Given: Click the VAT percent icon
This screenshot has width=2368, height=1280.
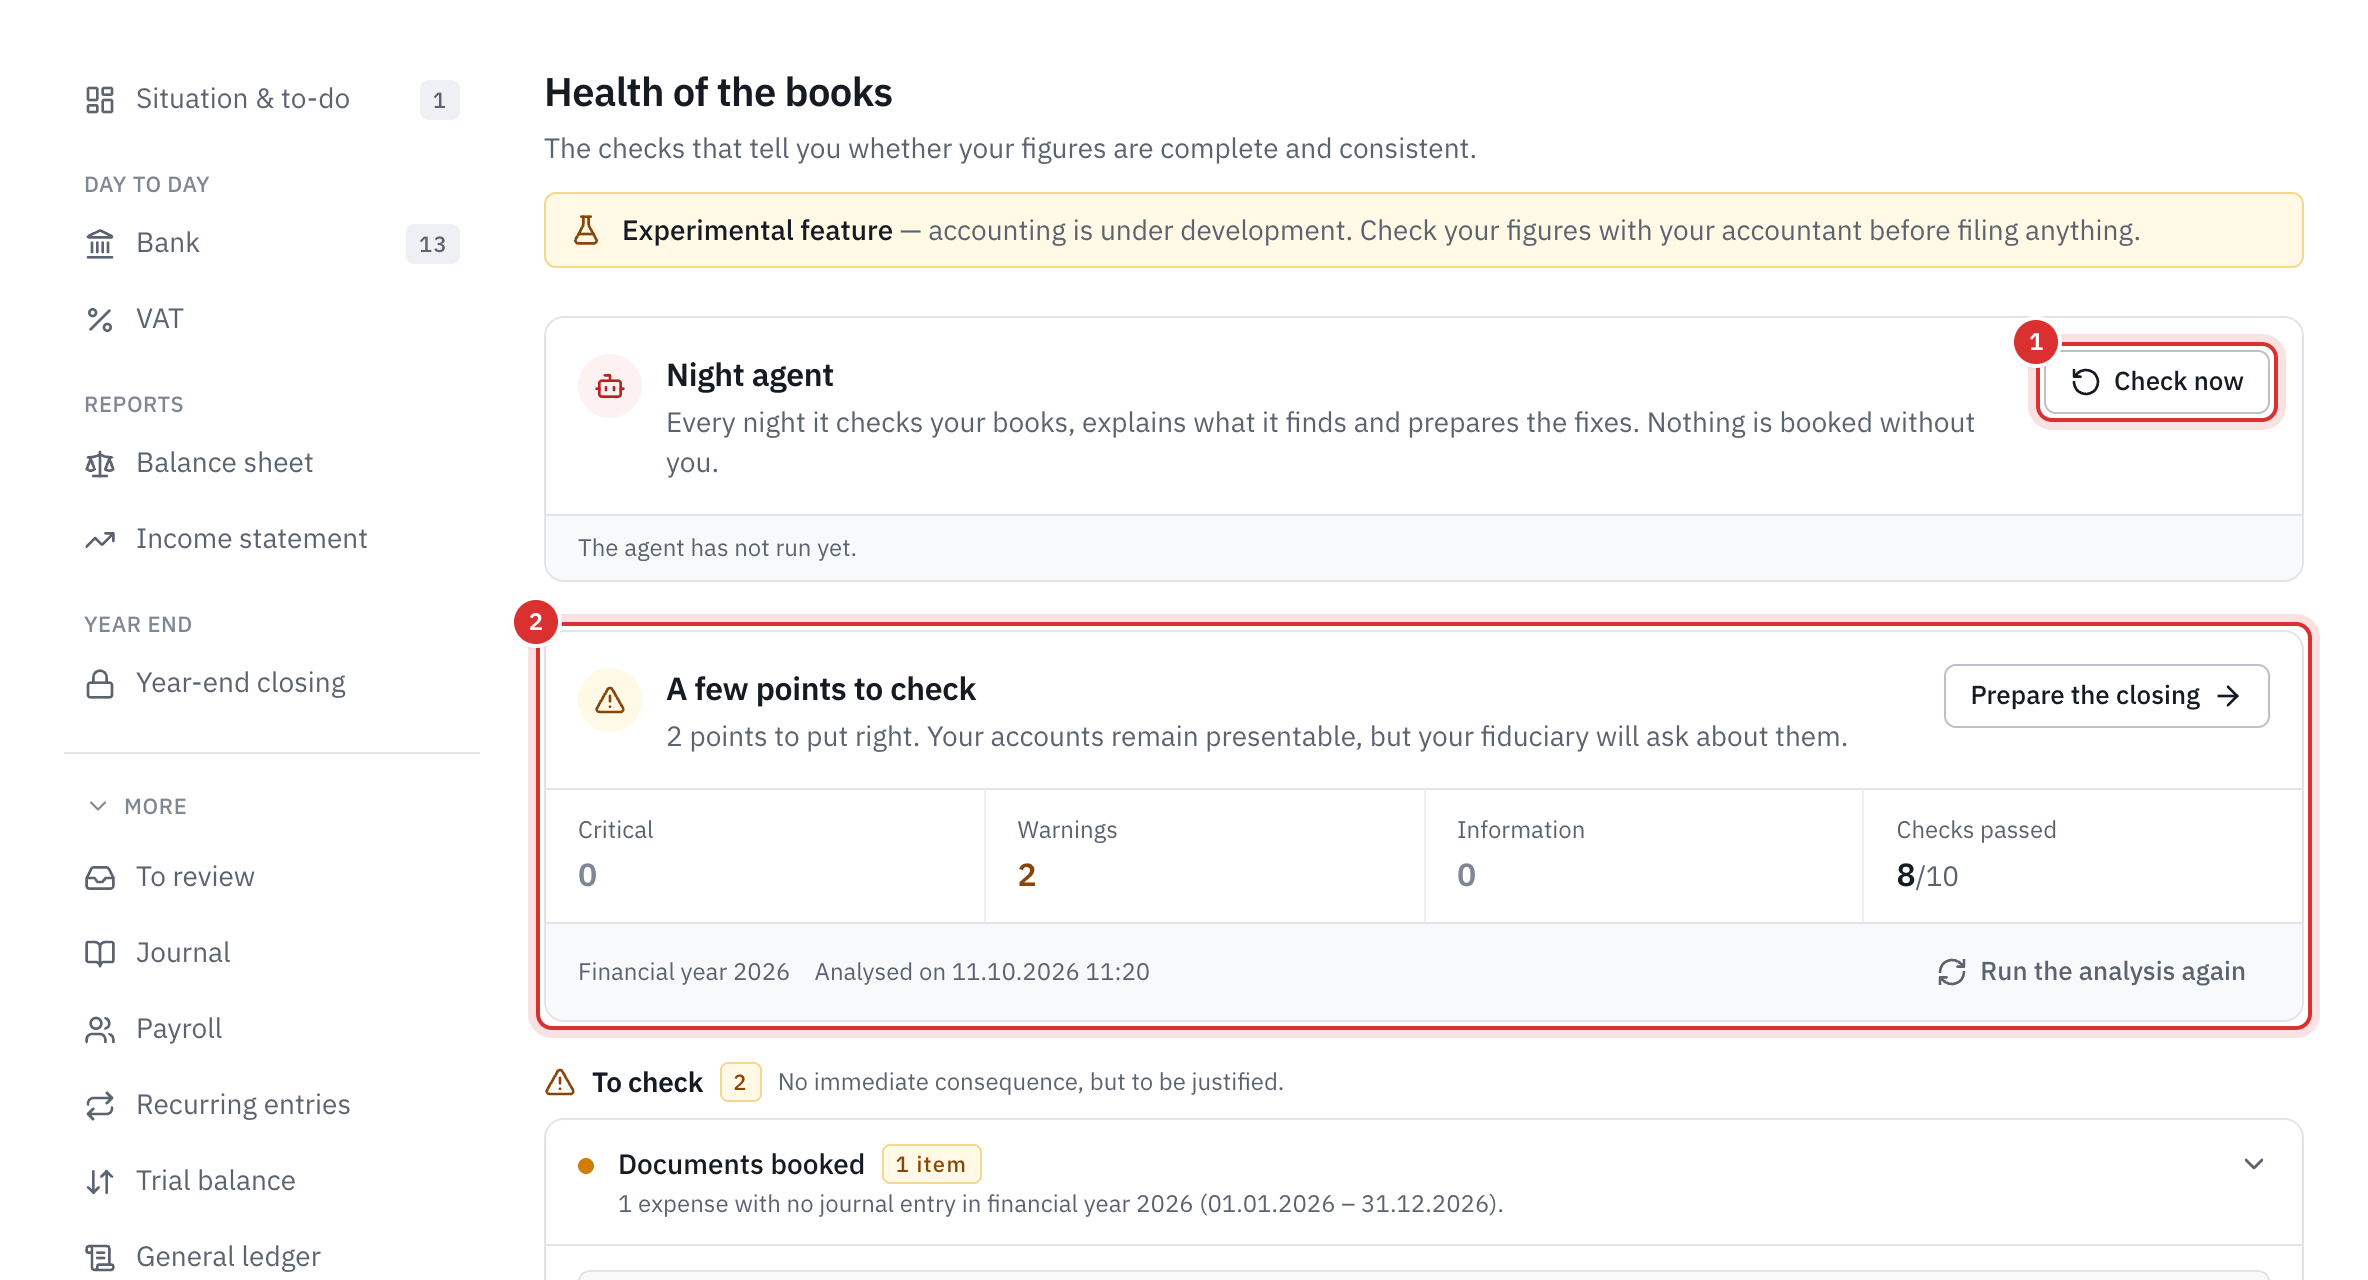Looking at the screenshot, I should coord(100,319).
